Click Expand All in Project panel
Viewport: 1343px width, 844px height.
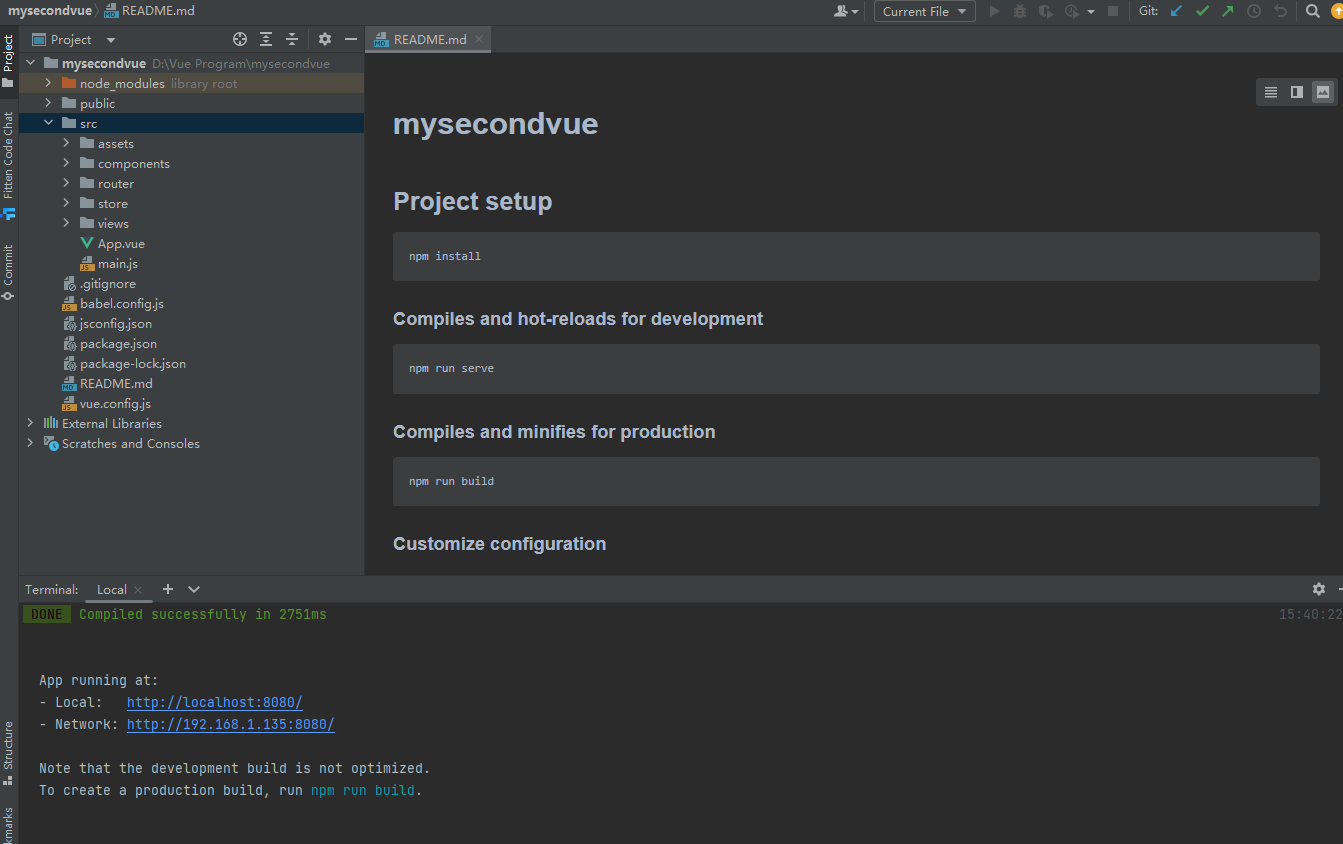(x=266, y=39)
